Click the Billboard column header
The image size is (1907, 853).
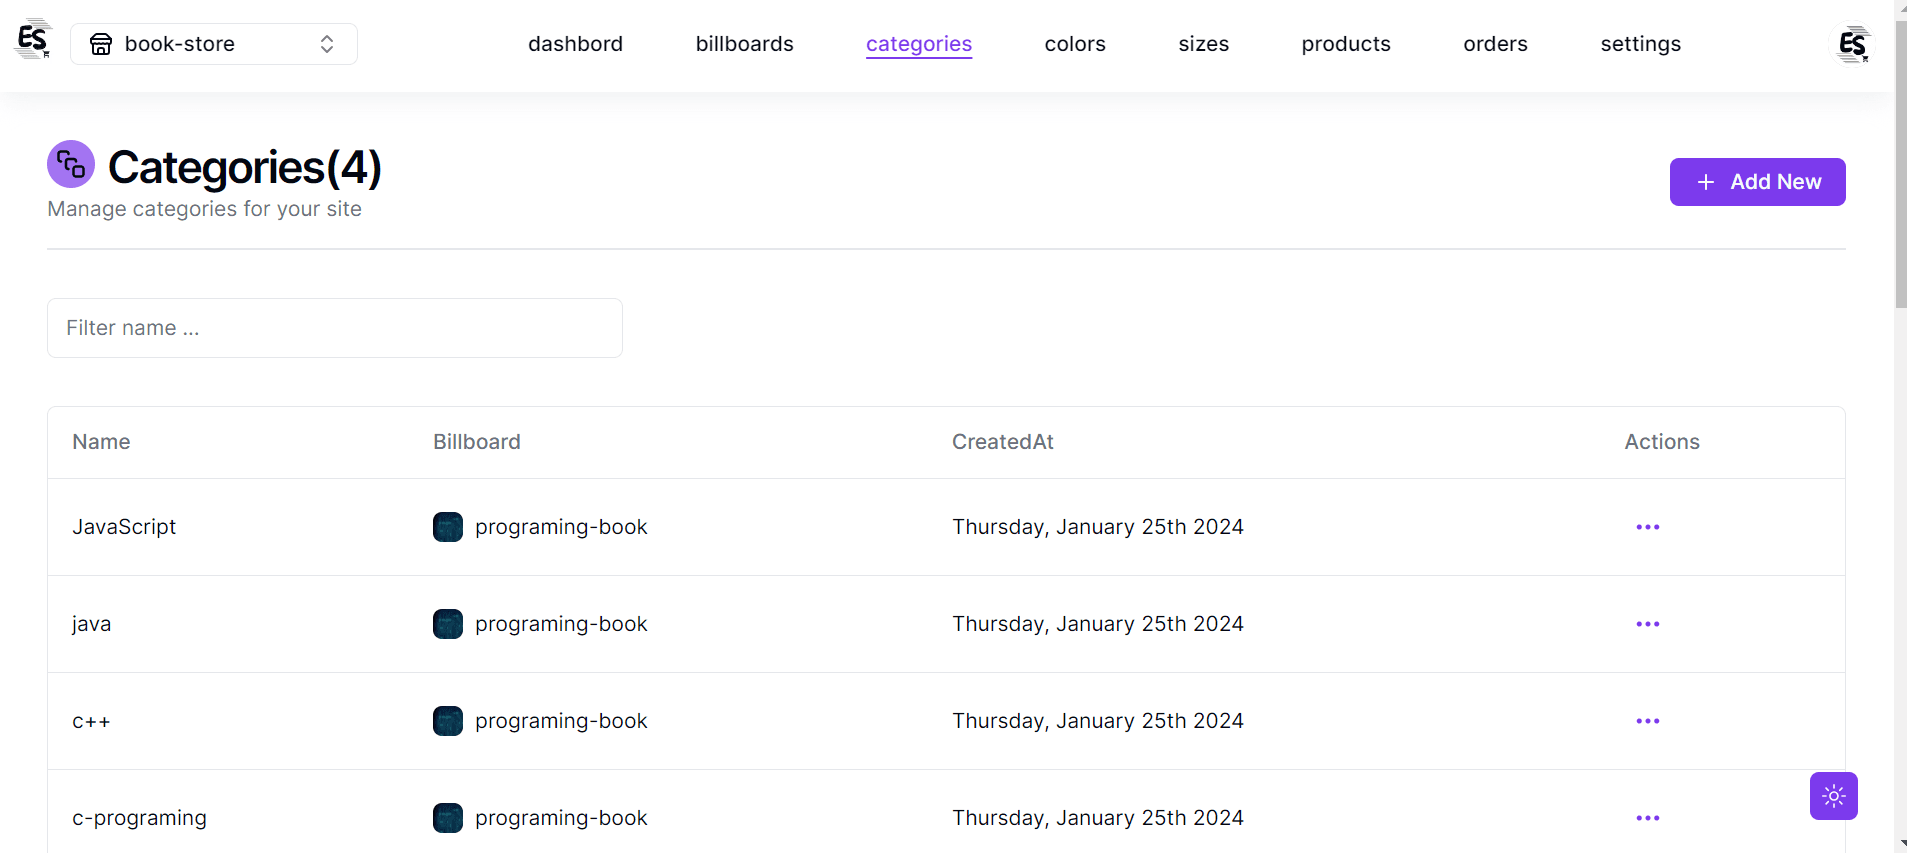(477, 442)
